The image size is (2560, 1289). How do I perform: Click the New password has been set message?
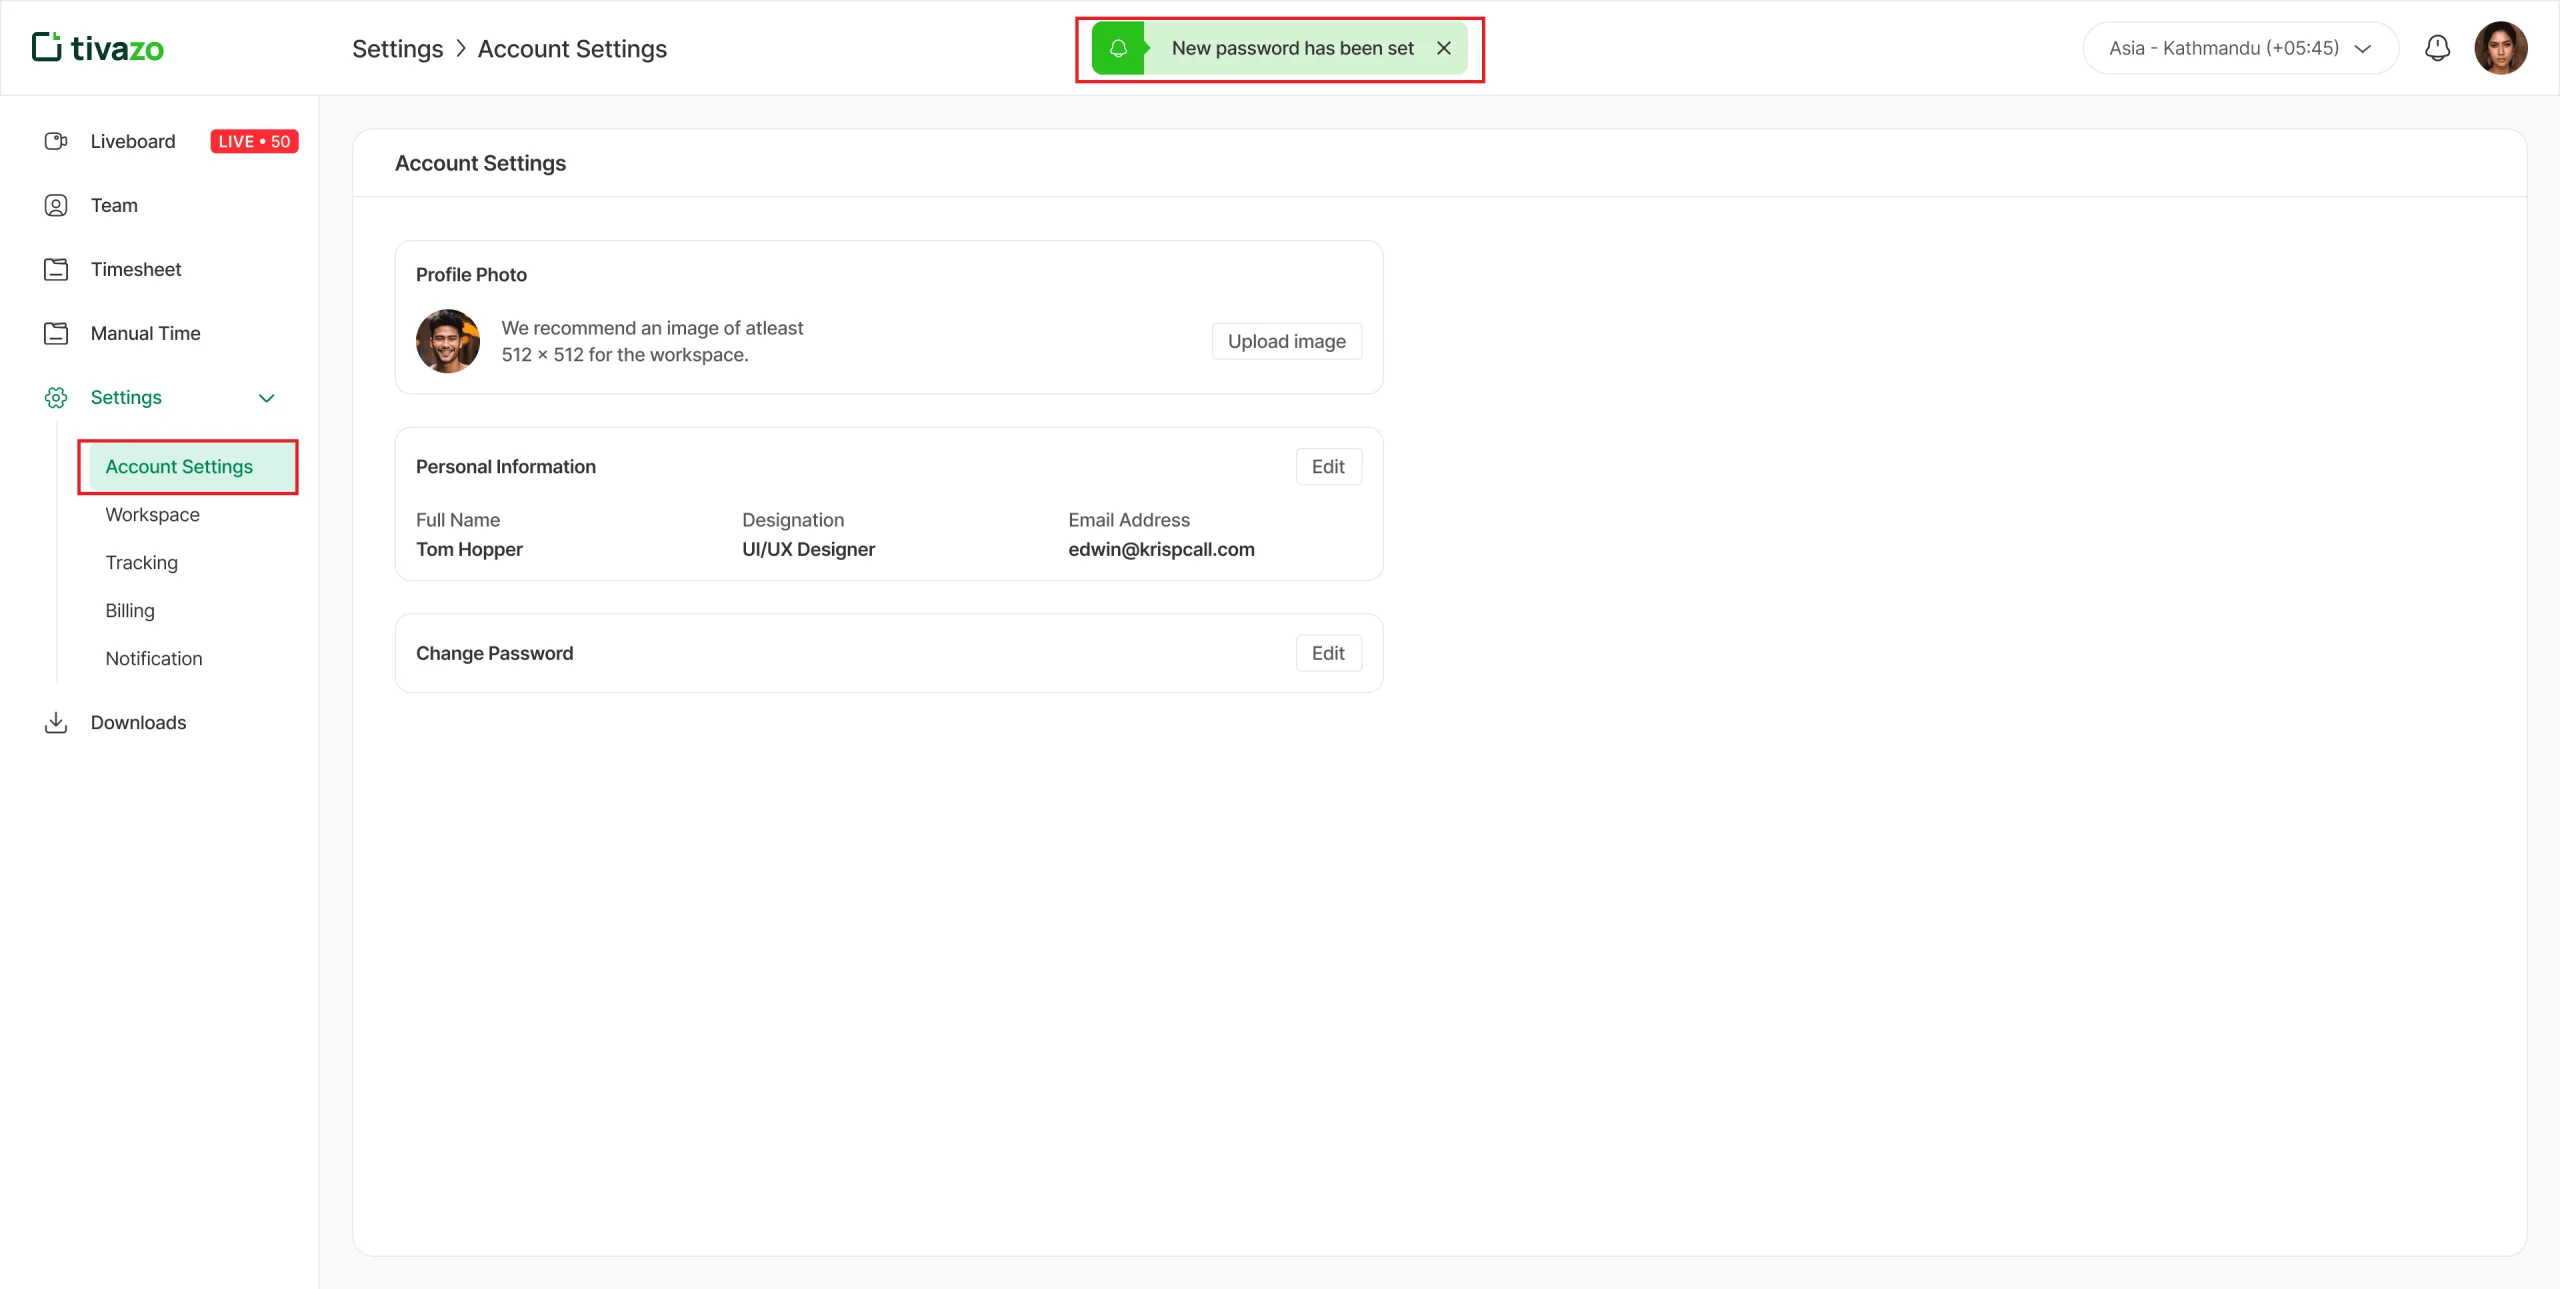click(1292, 48)
